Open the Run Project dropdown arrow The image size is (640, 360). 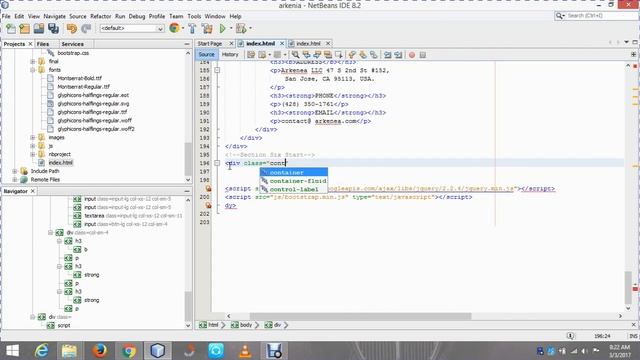(231, 28)
